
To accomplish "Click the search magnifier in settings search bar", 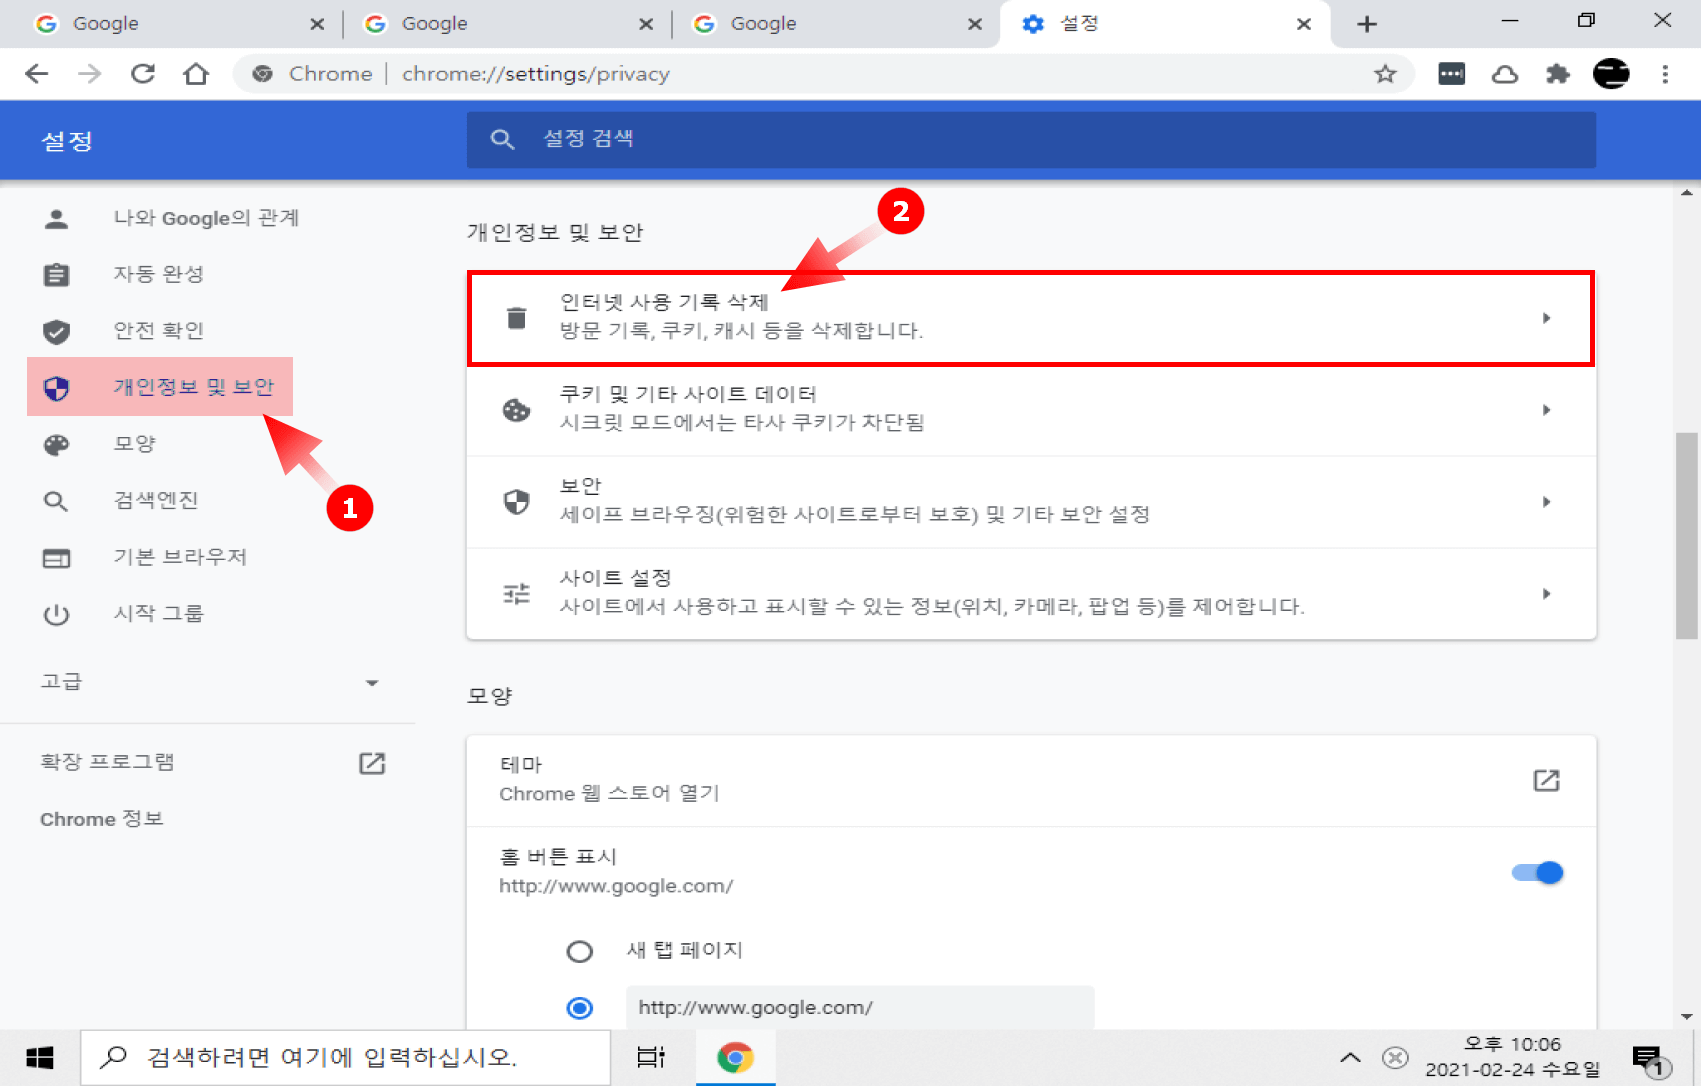I will click(502, 139).
